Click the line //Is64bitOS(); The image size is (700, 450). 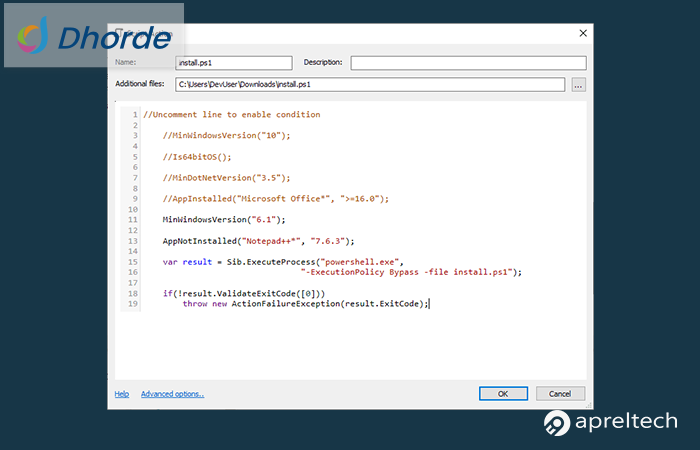click(x=197, y=157)
